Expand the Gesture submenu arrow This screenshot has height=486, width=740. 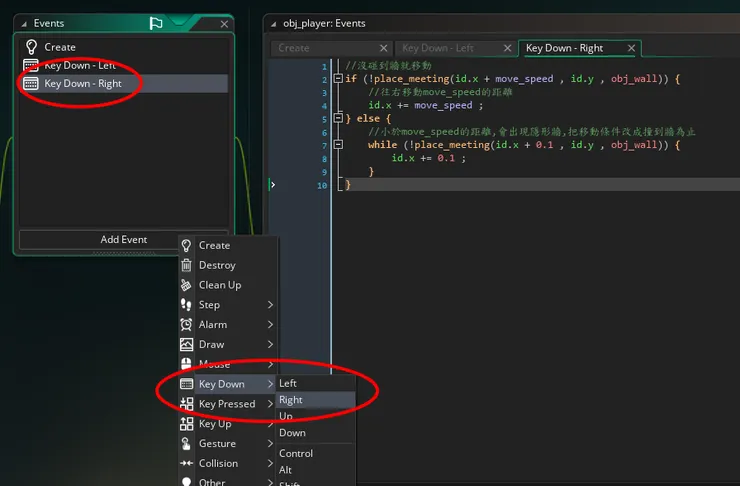pyautogui.click(x=270, y=444)
